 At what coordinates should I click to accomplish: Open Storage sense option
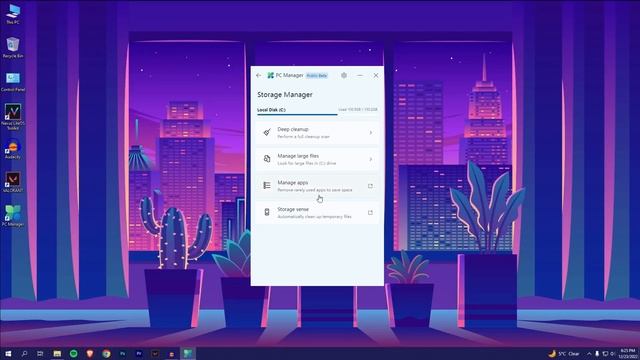(317, 213)
